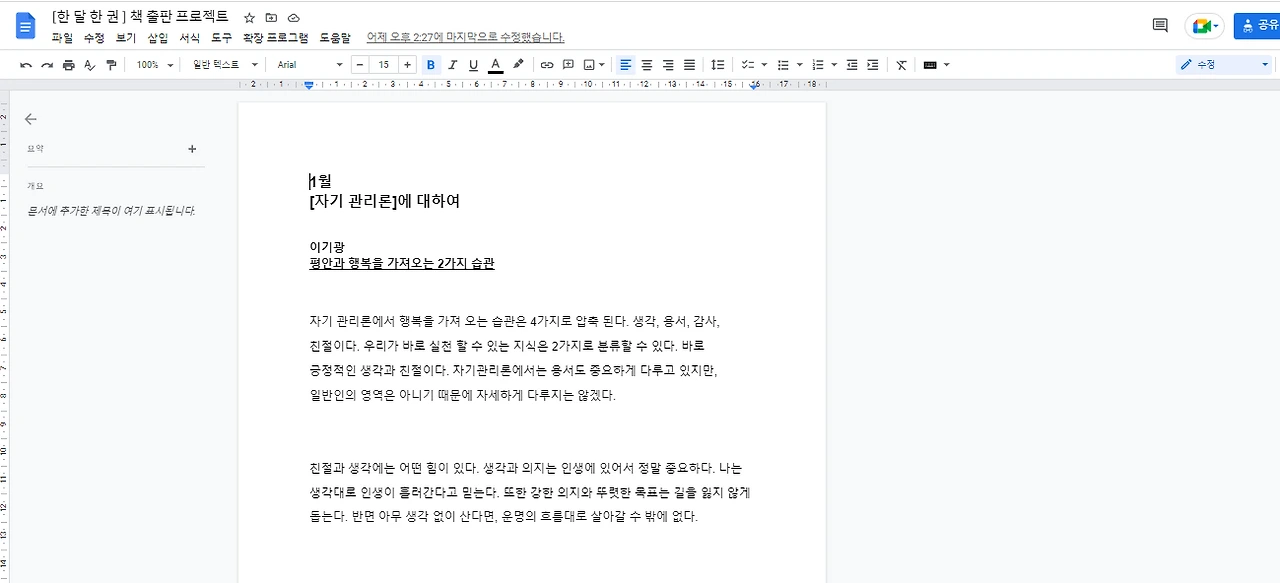The width and height of the screenshot is (1280, 583).
Task: Click the underline icon
Action: pos(472,64)
